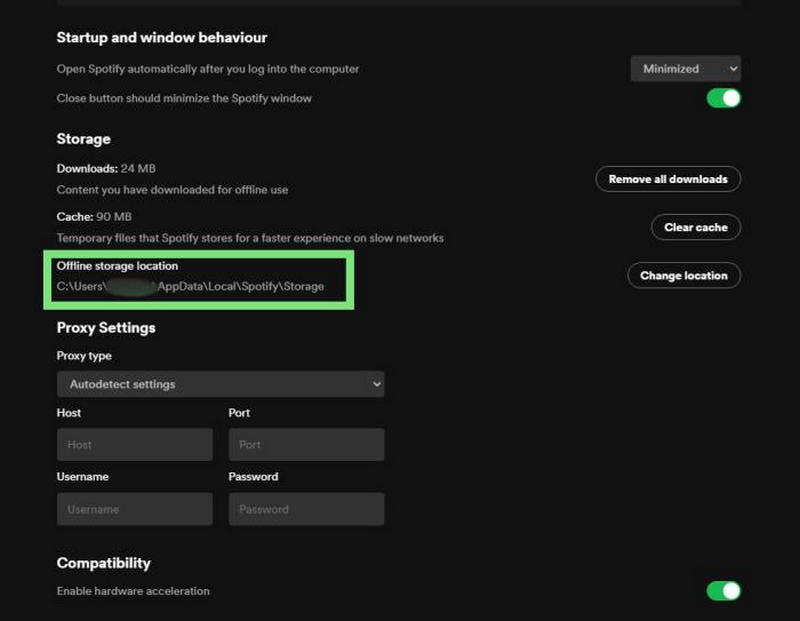The height and width of the screenshot is (621, 800).
Task: Click the "Compatibility" section heading
Action: click(x=103, y=563)
